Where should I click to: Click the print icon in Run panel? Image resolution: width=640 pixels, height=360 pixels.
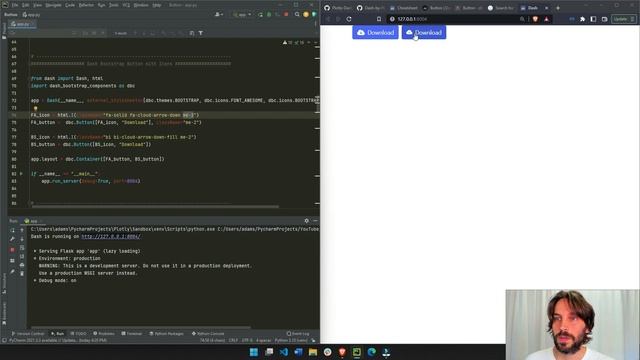pos(22,265)
